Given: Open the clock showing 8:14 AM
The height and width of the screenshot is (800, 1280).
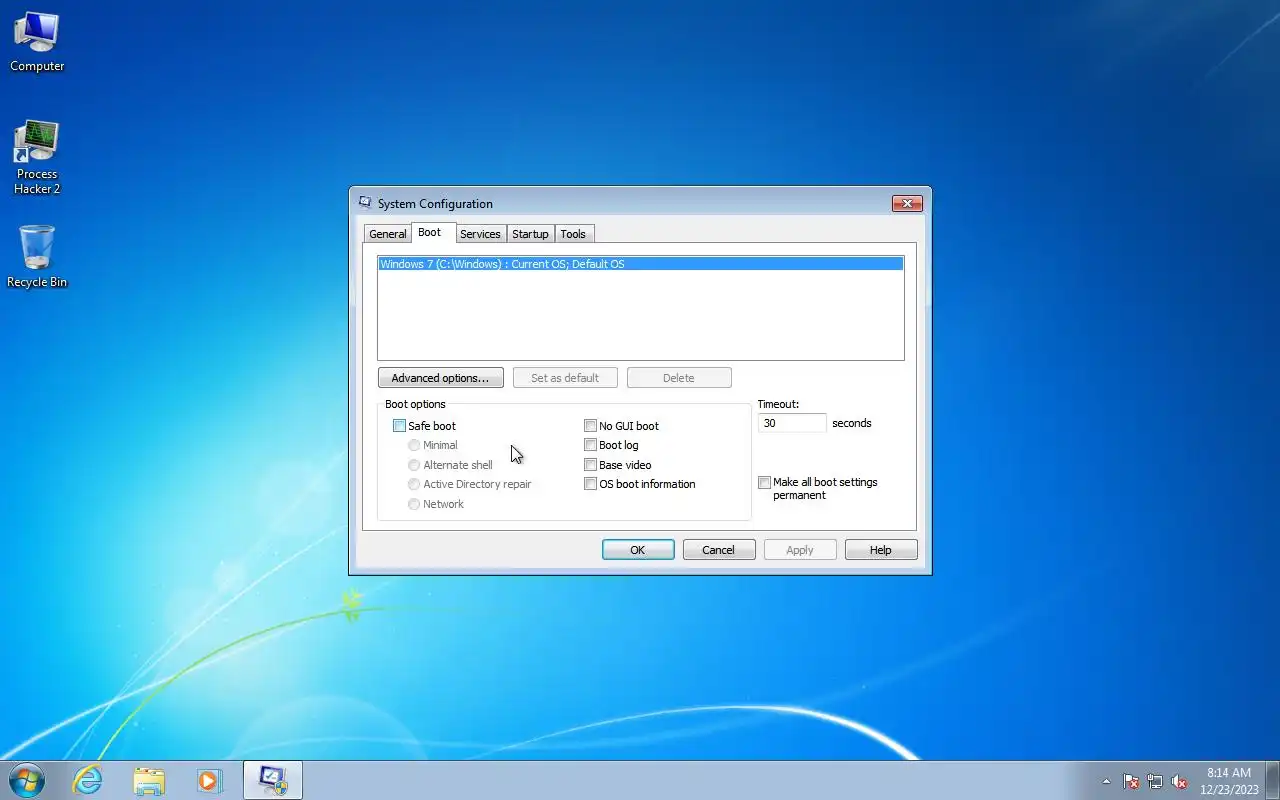Looking at the screenshot, I should pos(1229,780).
